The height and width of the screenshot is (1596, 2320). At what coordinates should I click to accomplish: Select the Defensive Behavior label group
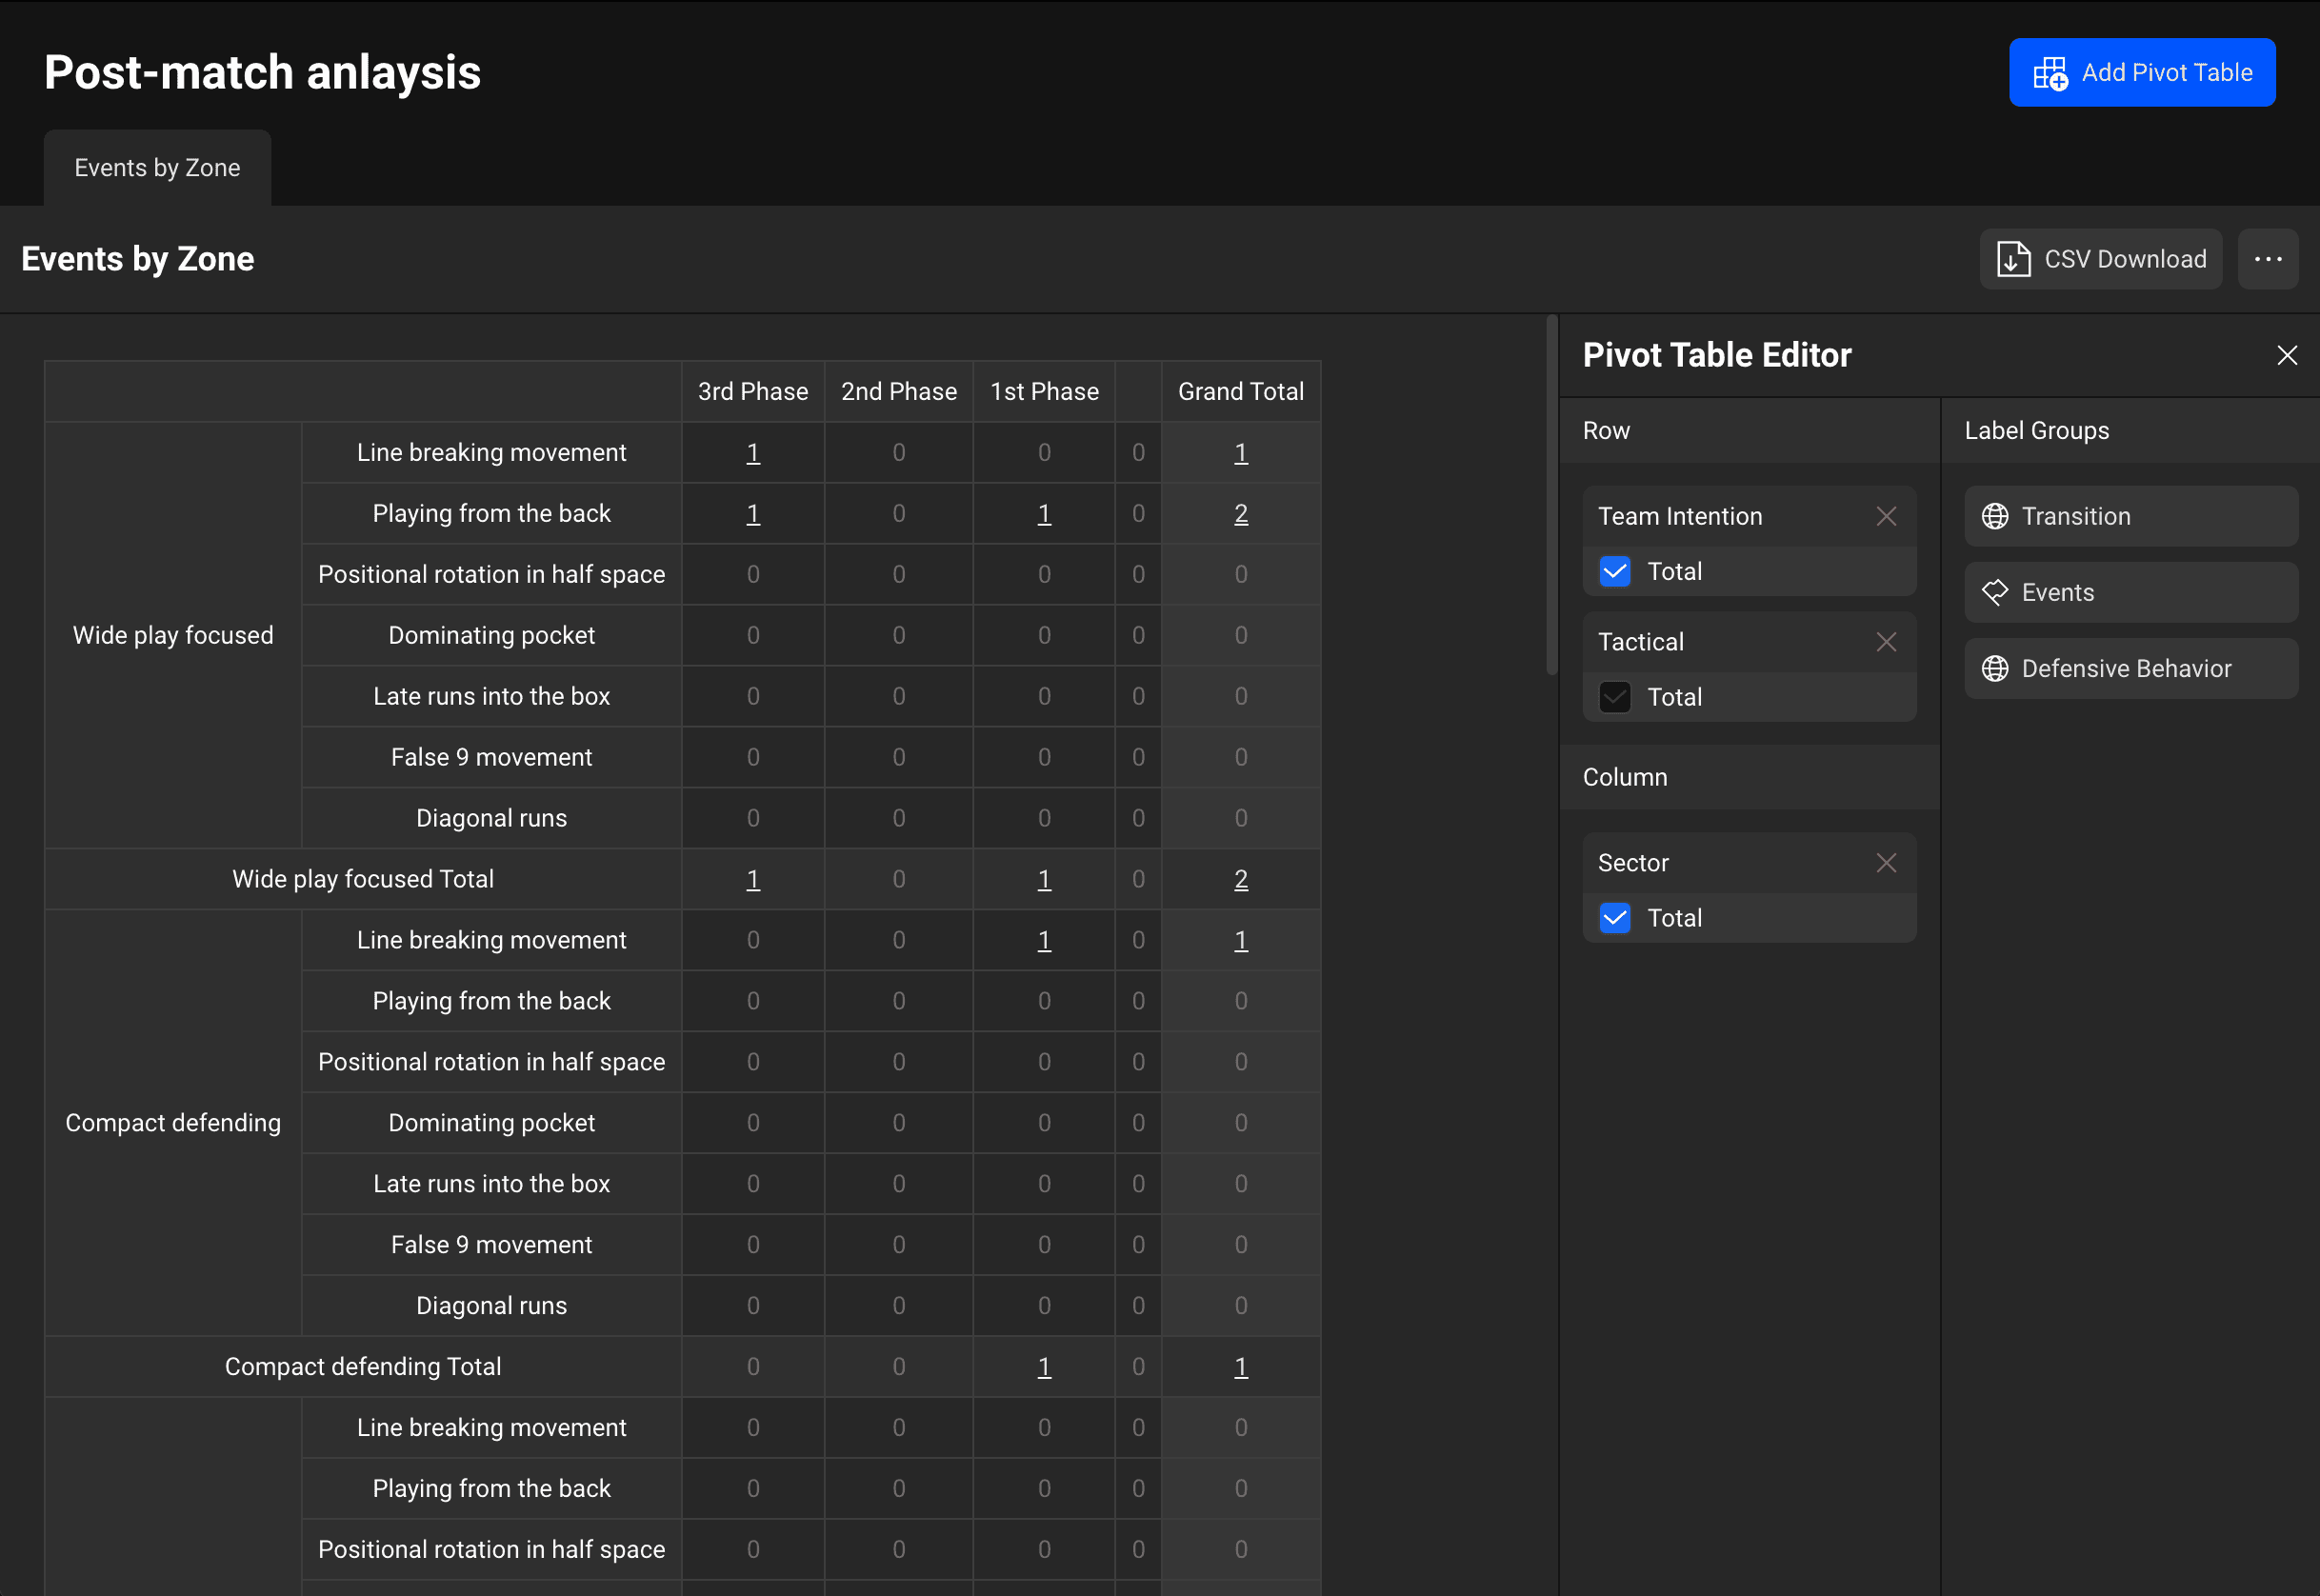pyautogui.click(x=2125, y=668)
